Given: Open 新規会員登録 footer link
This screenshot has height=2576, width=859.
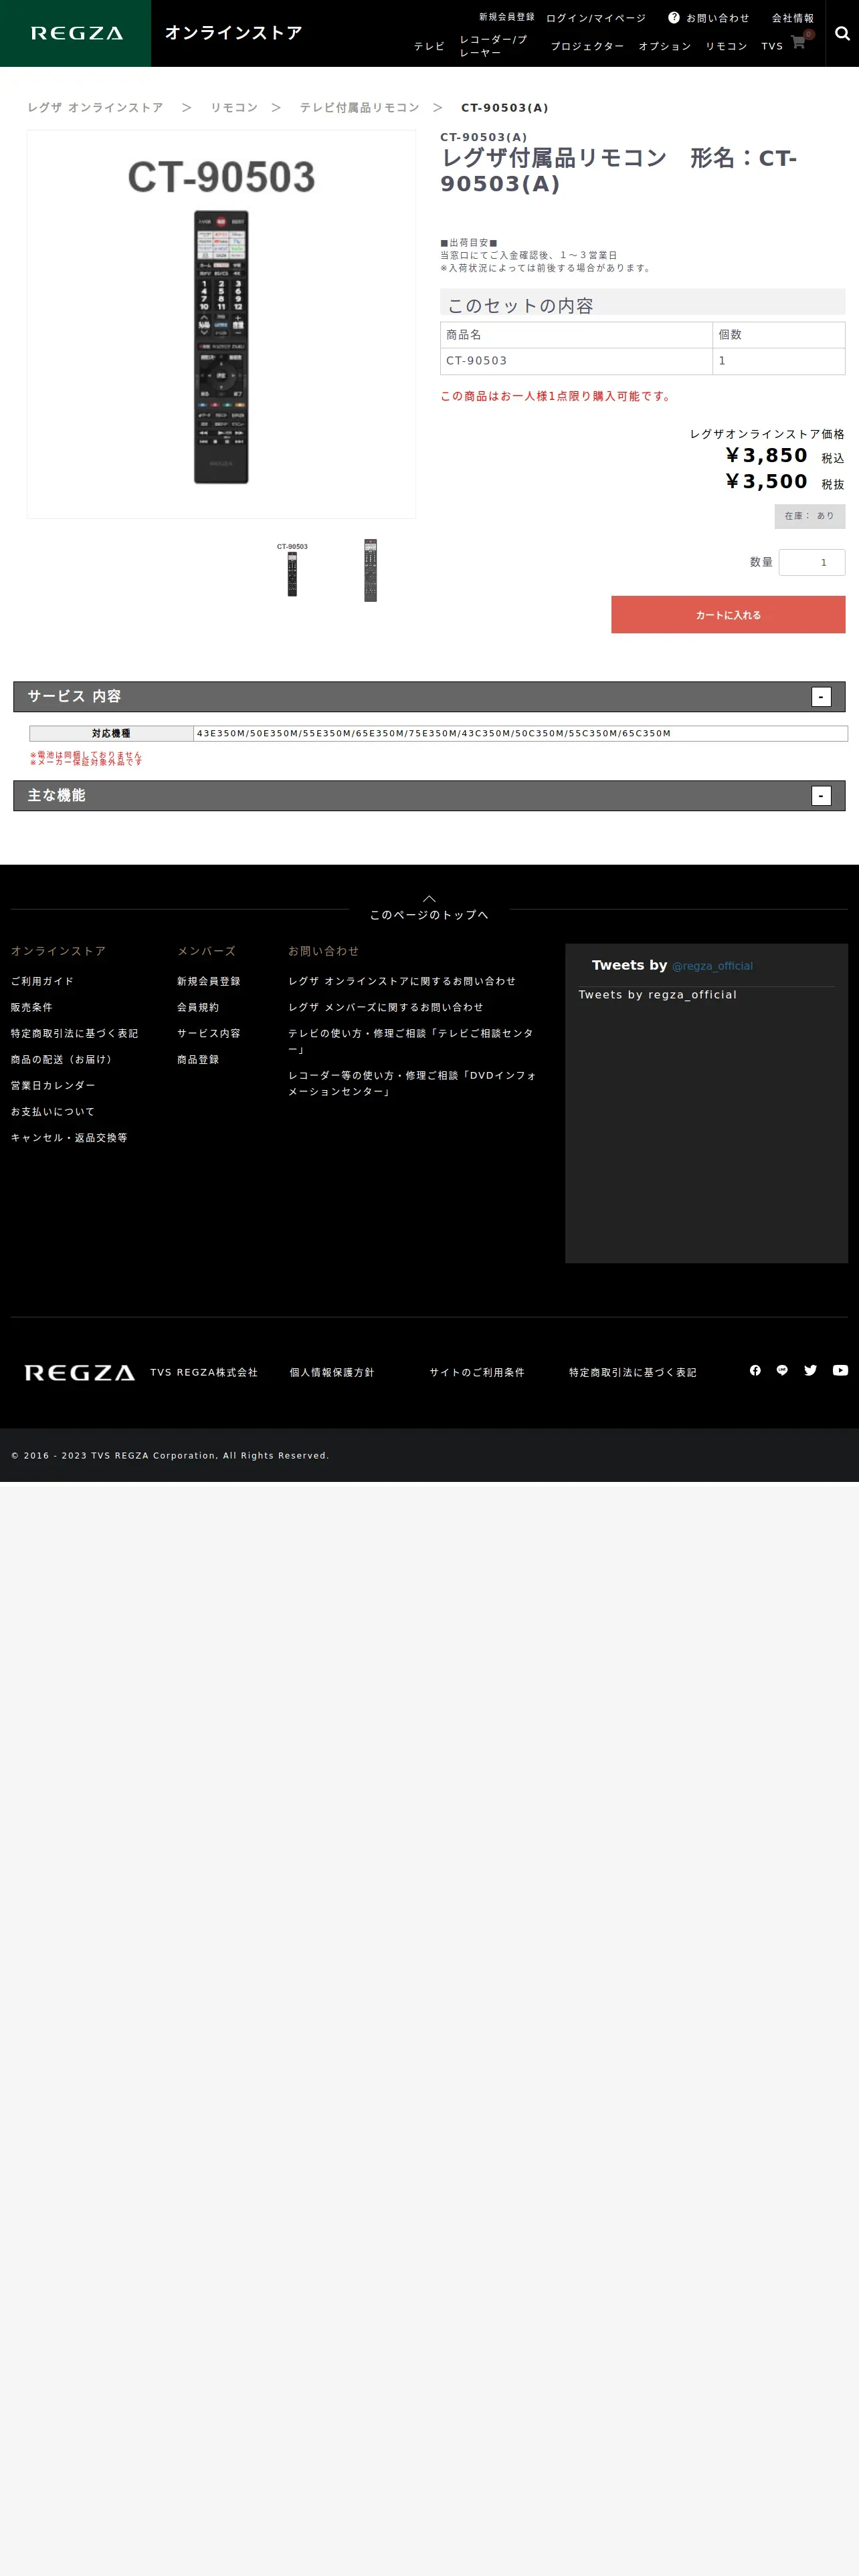Looking at the screenshot, I should (209, 981).
